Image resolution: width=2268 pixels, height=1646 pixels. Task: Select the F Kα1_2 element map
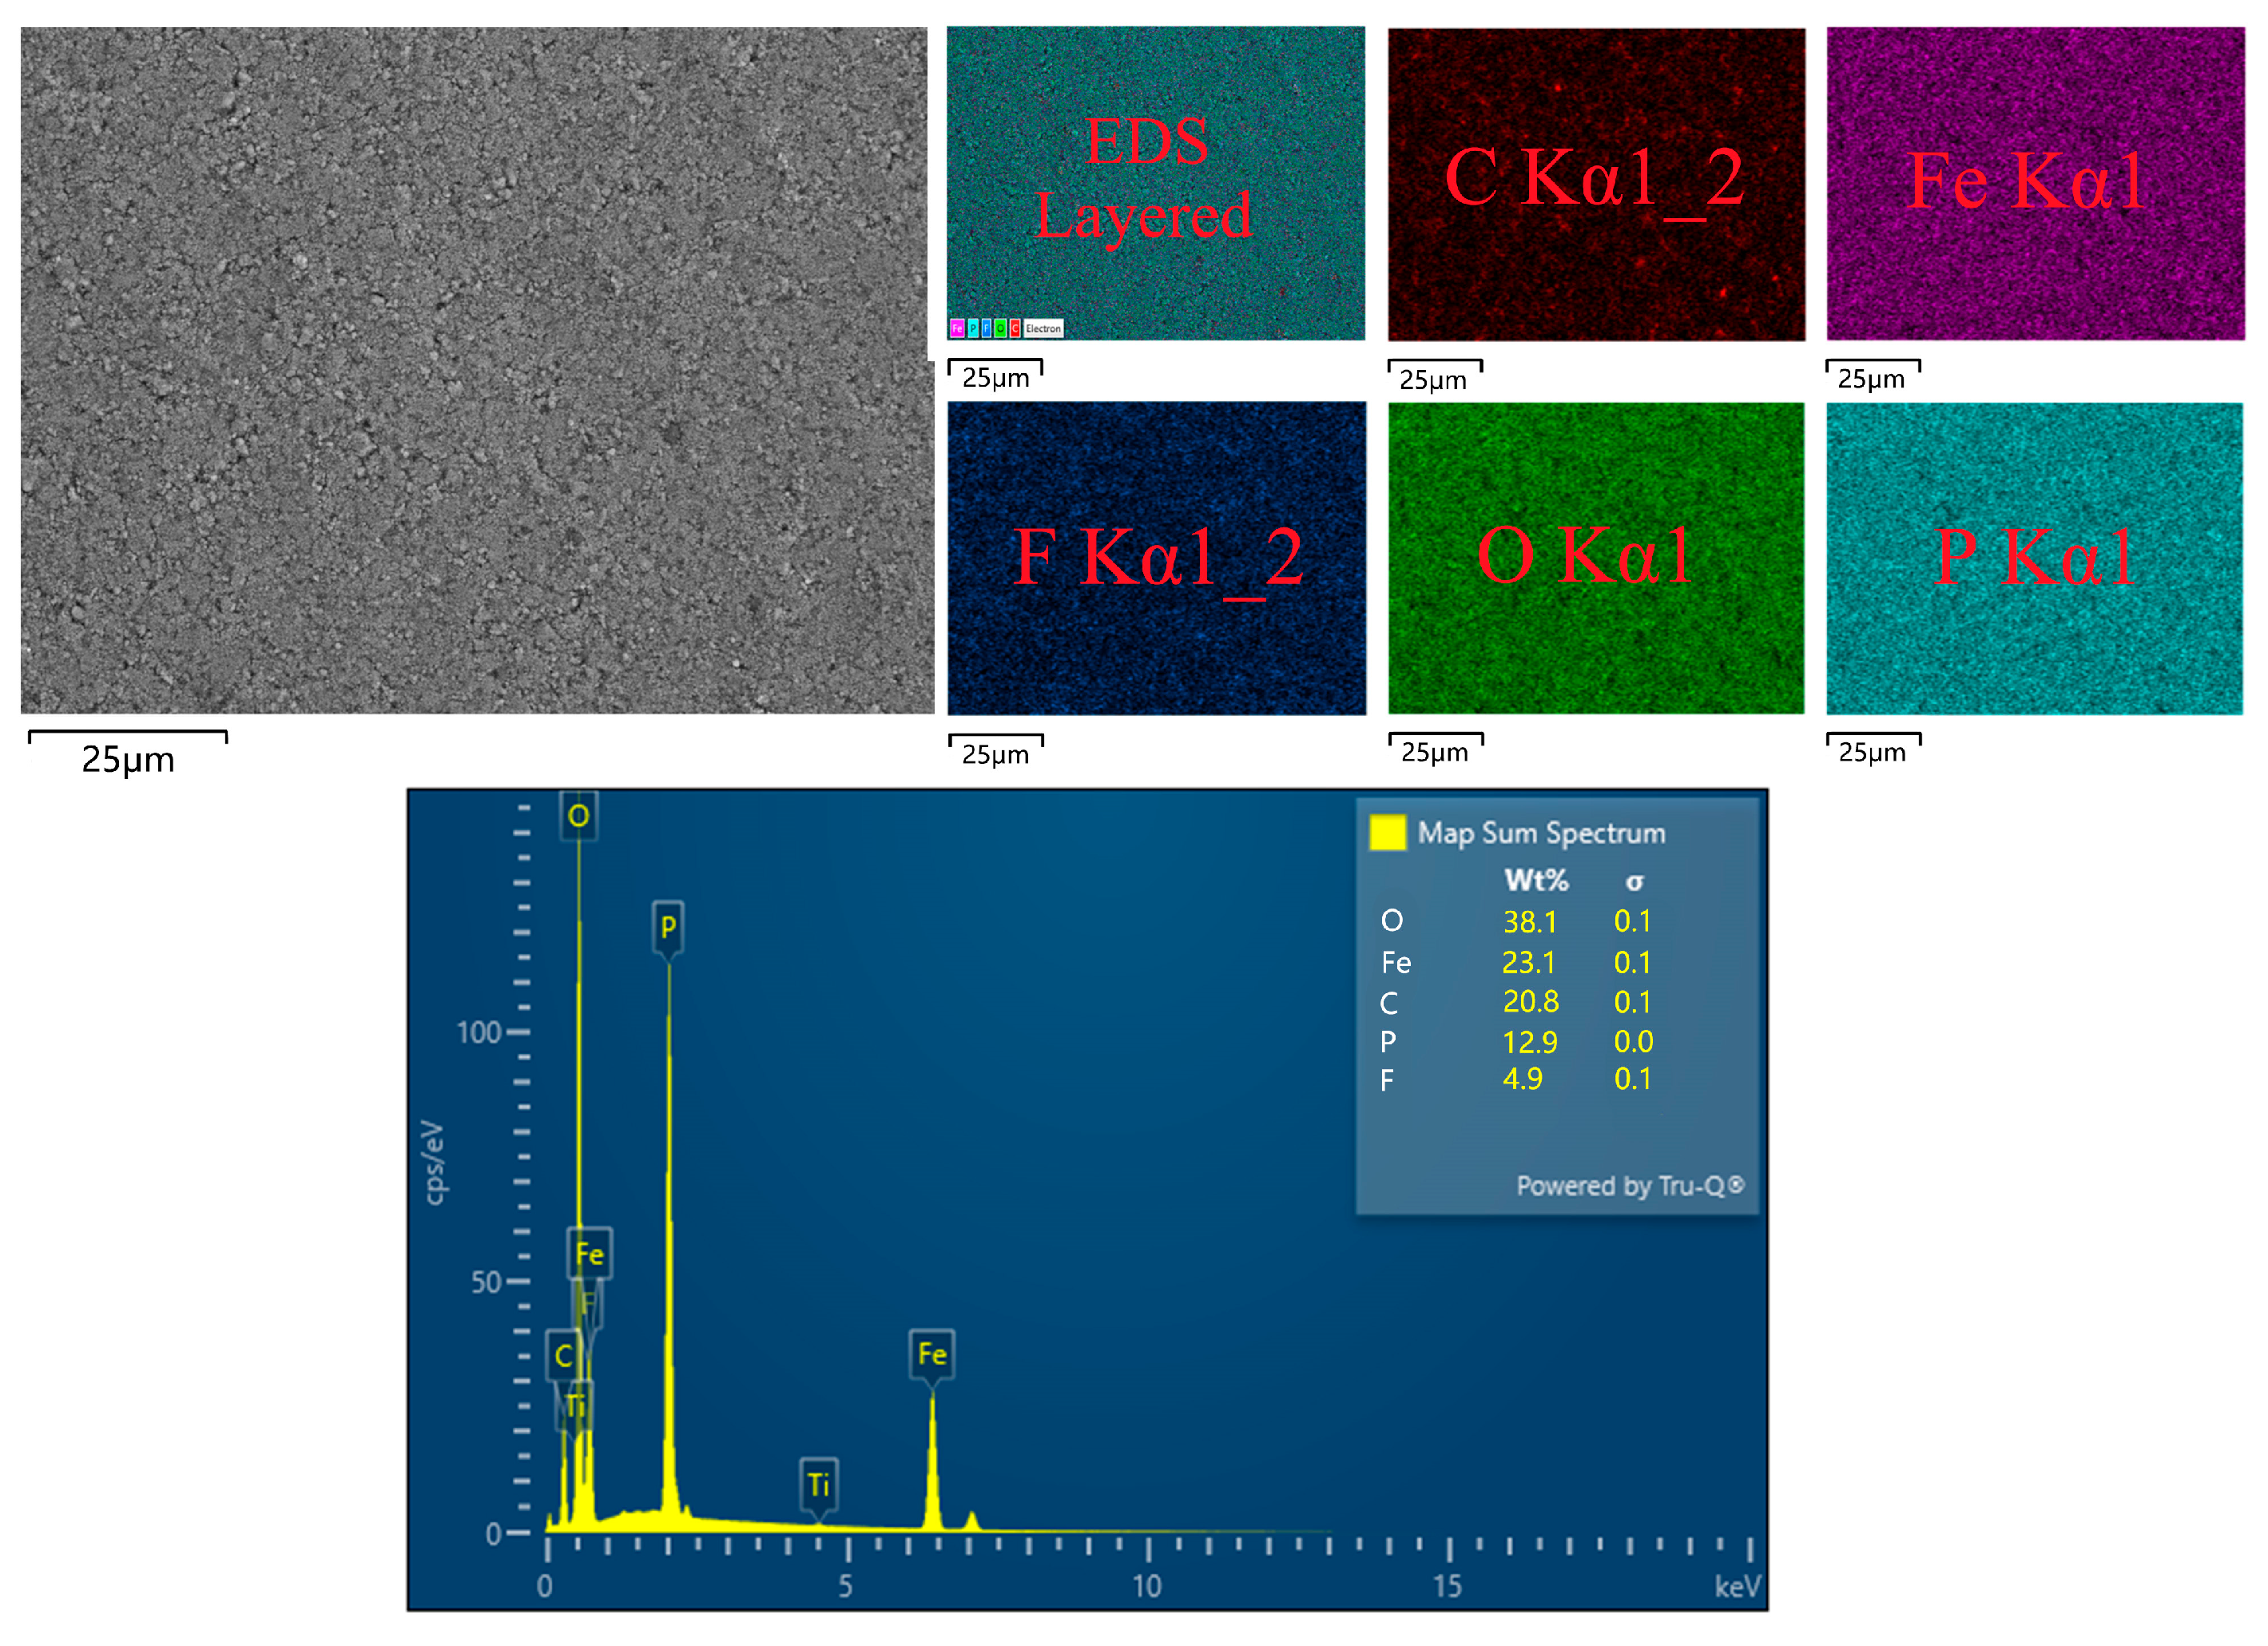[1157, 558]
